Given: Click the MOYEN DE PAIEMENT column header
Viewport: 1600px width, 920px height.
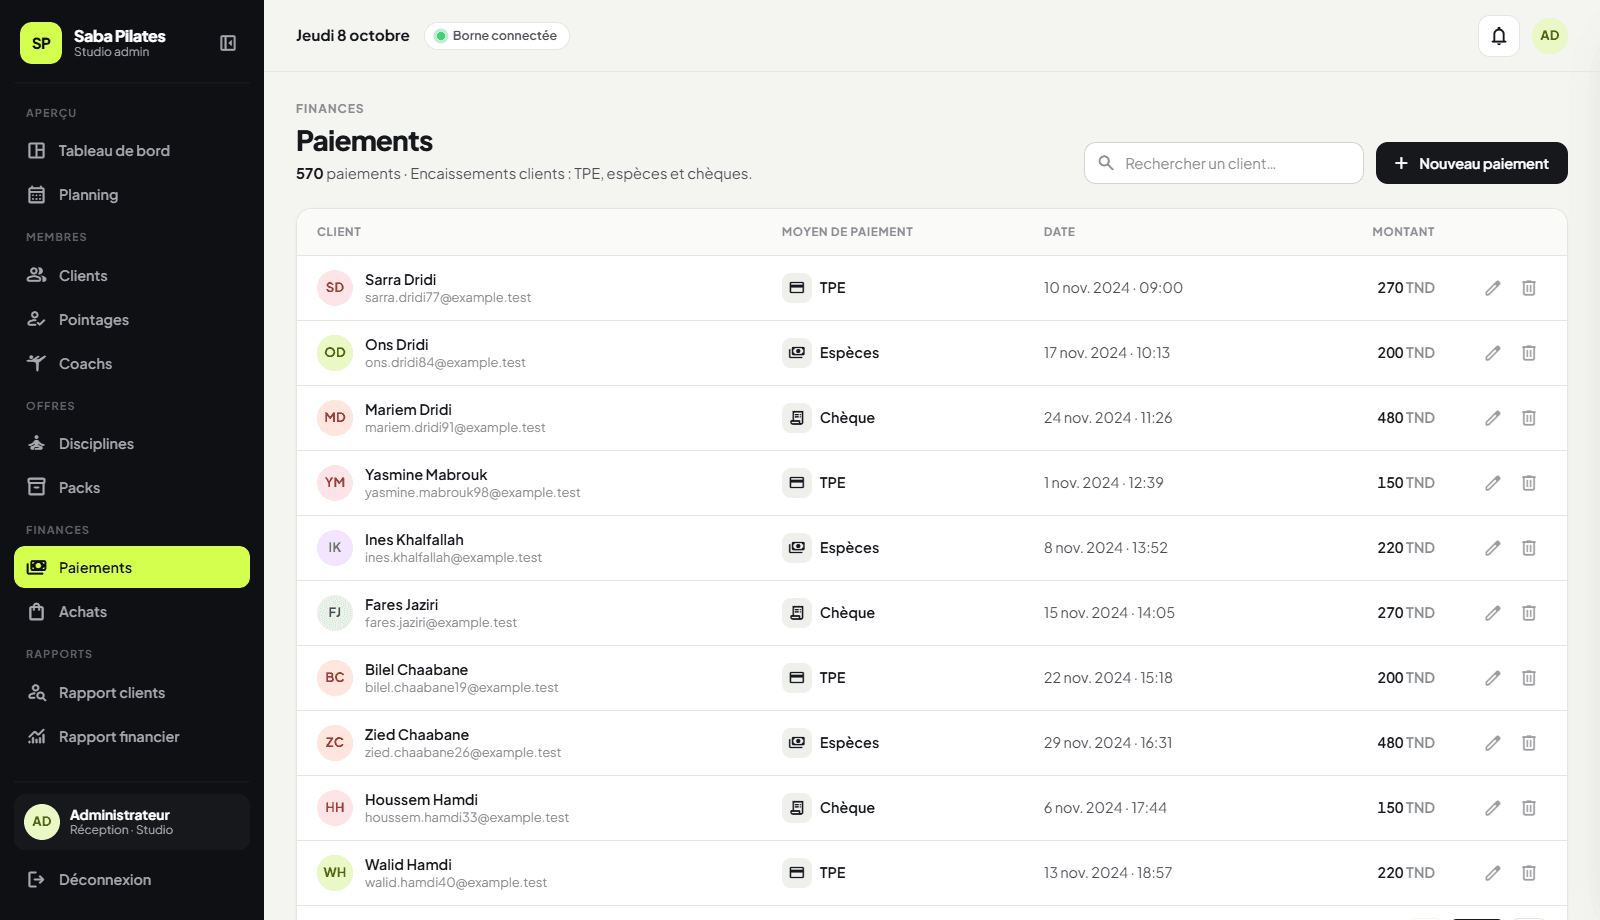Looking at the screenshot, I should pos(847,232).
